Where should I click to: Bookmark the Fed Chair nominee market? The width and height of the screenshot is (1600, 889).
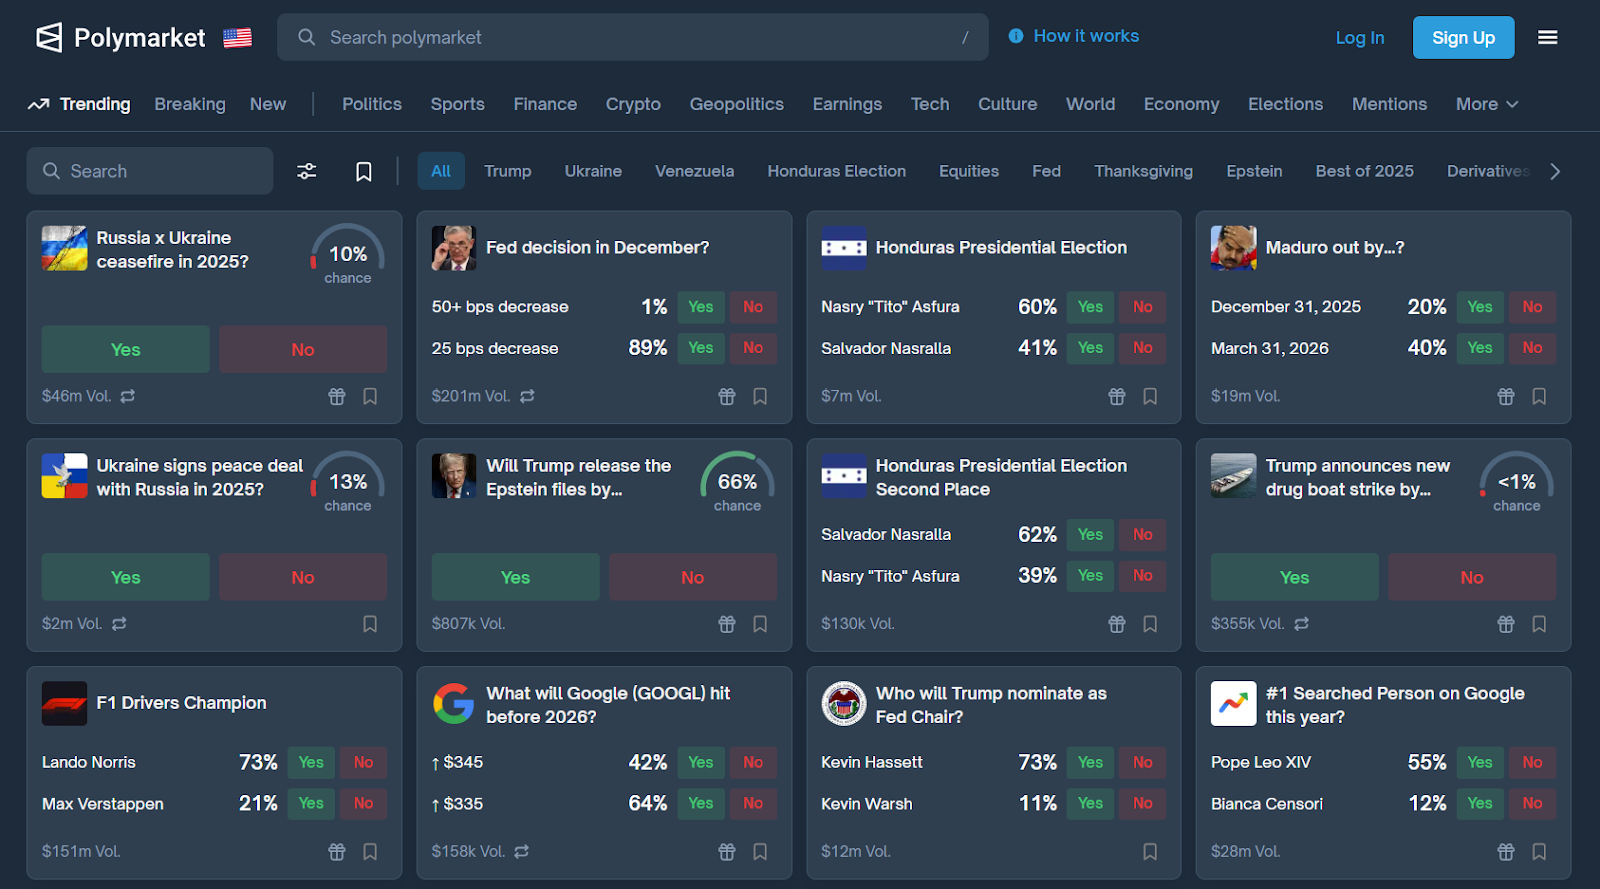coord(1150,852)
